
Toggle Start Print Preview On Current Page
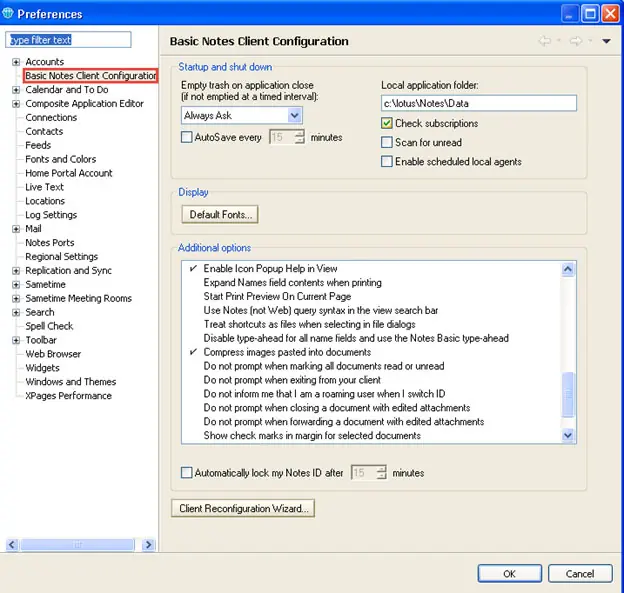(277, 296)
